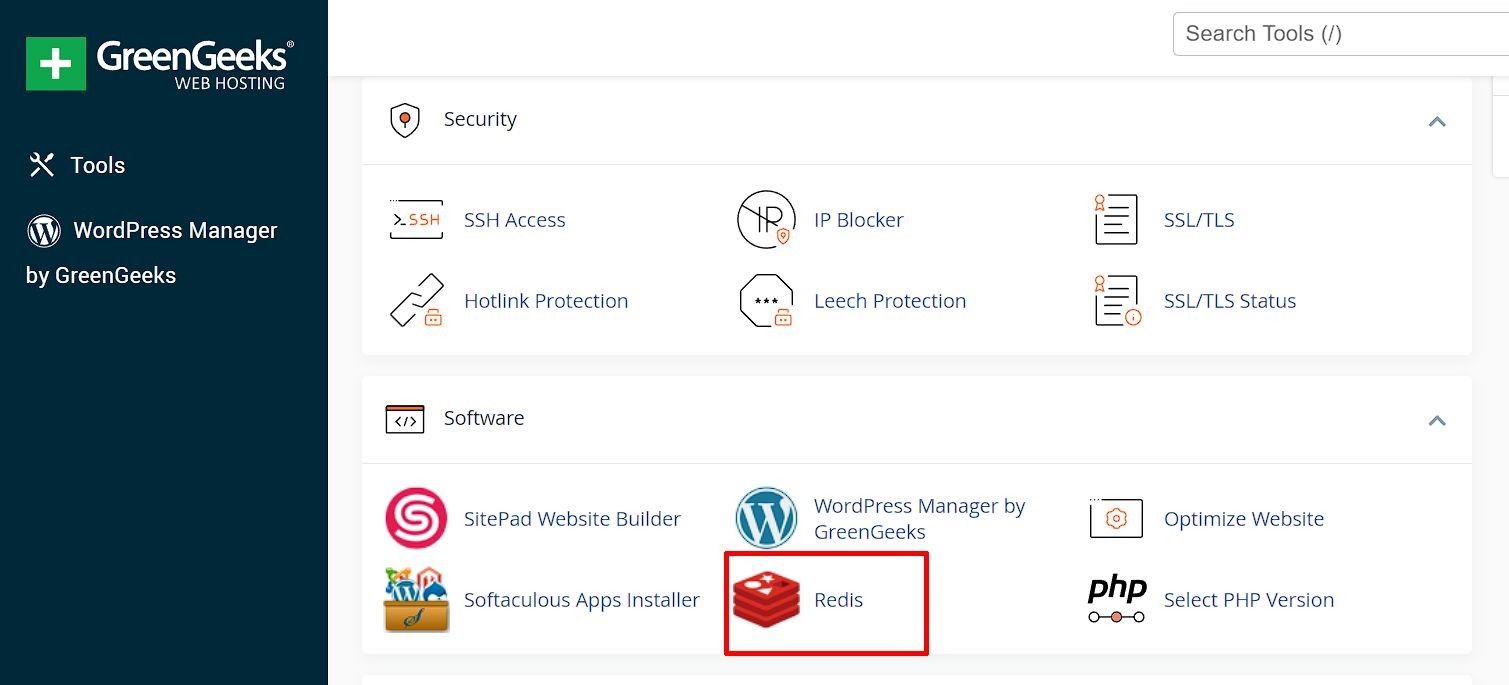Open WordPress Manager by GreenGeeks sidebar item
Image resolution: width=1509 pixels, height=685 pixels.
tap(151, 253)
